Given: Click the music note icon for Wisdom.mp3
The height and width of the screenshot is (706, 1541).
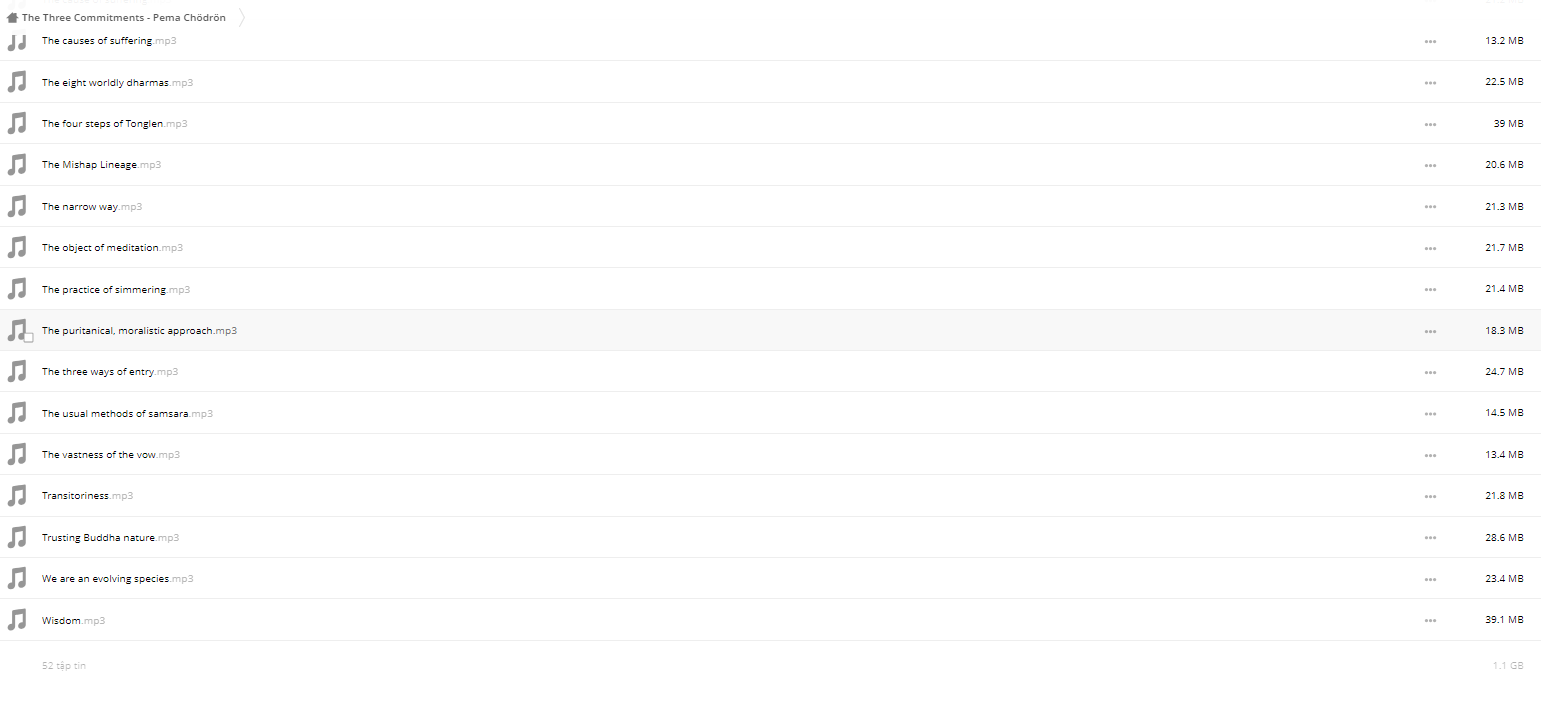Looking at the screenshot, I should pos(17,620).
